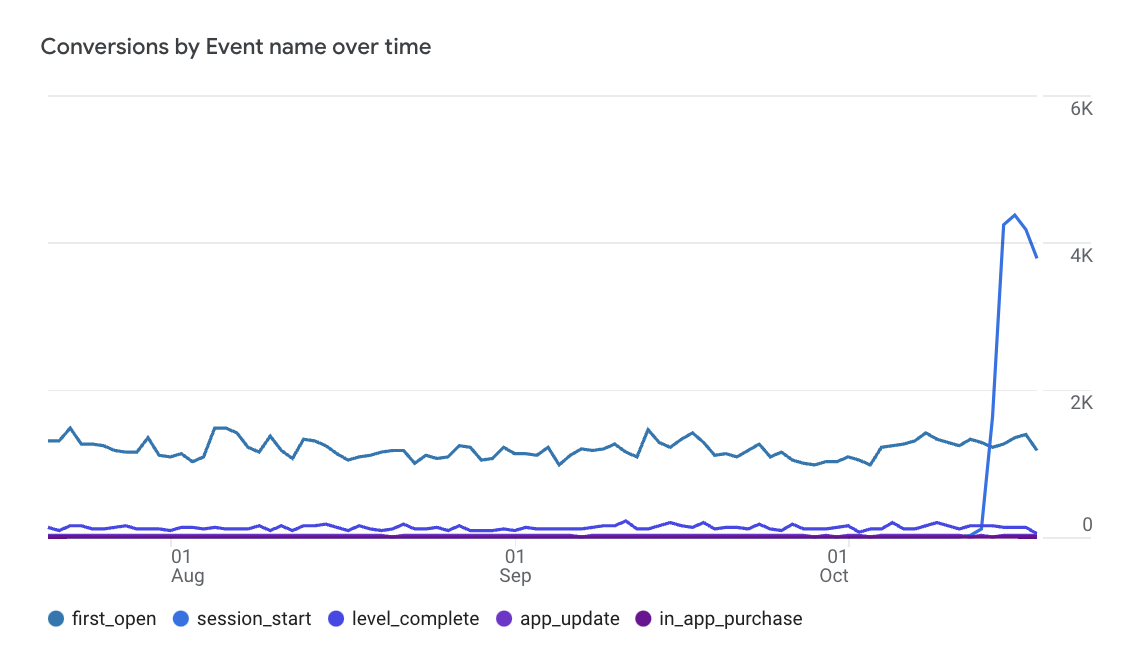Select the 01 Sep date axis label

pyautogui.click(x=514, y=565)
